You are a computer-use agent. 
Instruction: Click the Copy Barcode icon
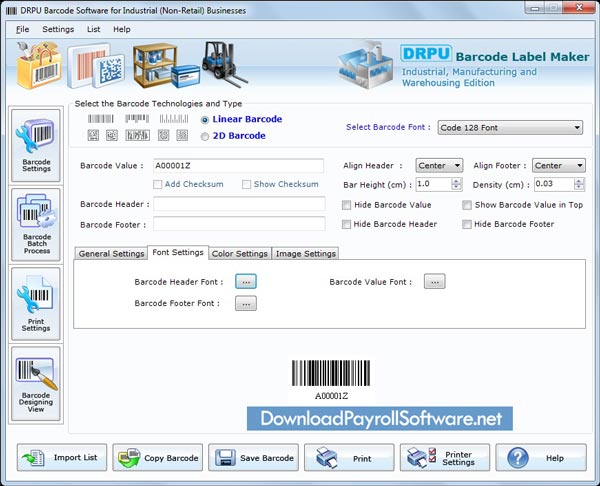point(129,458)
